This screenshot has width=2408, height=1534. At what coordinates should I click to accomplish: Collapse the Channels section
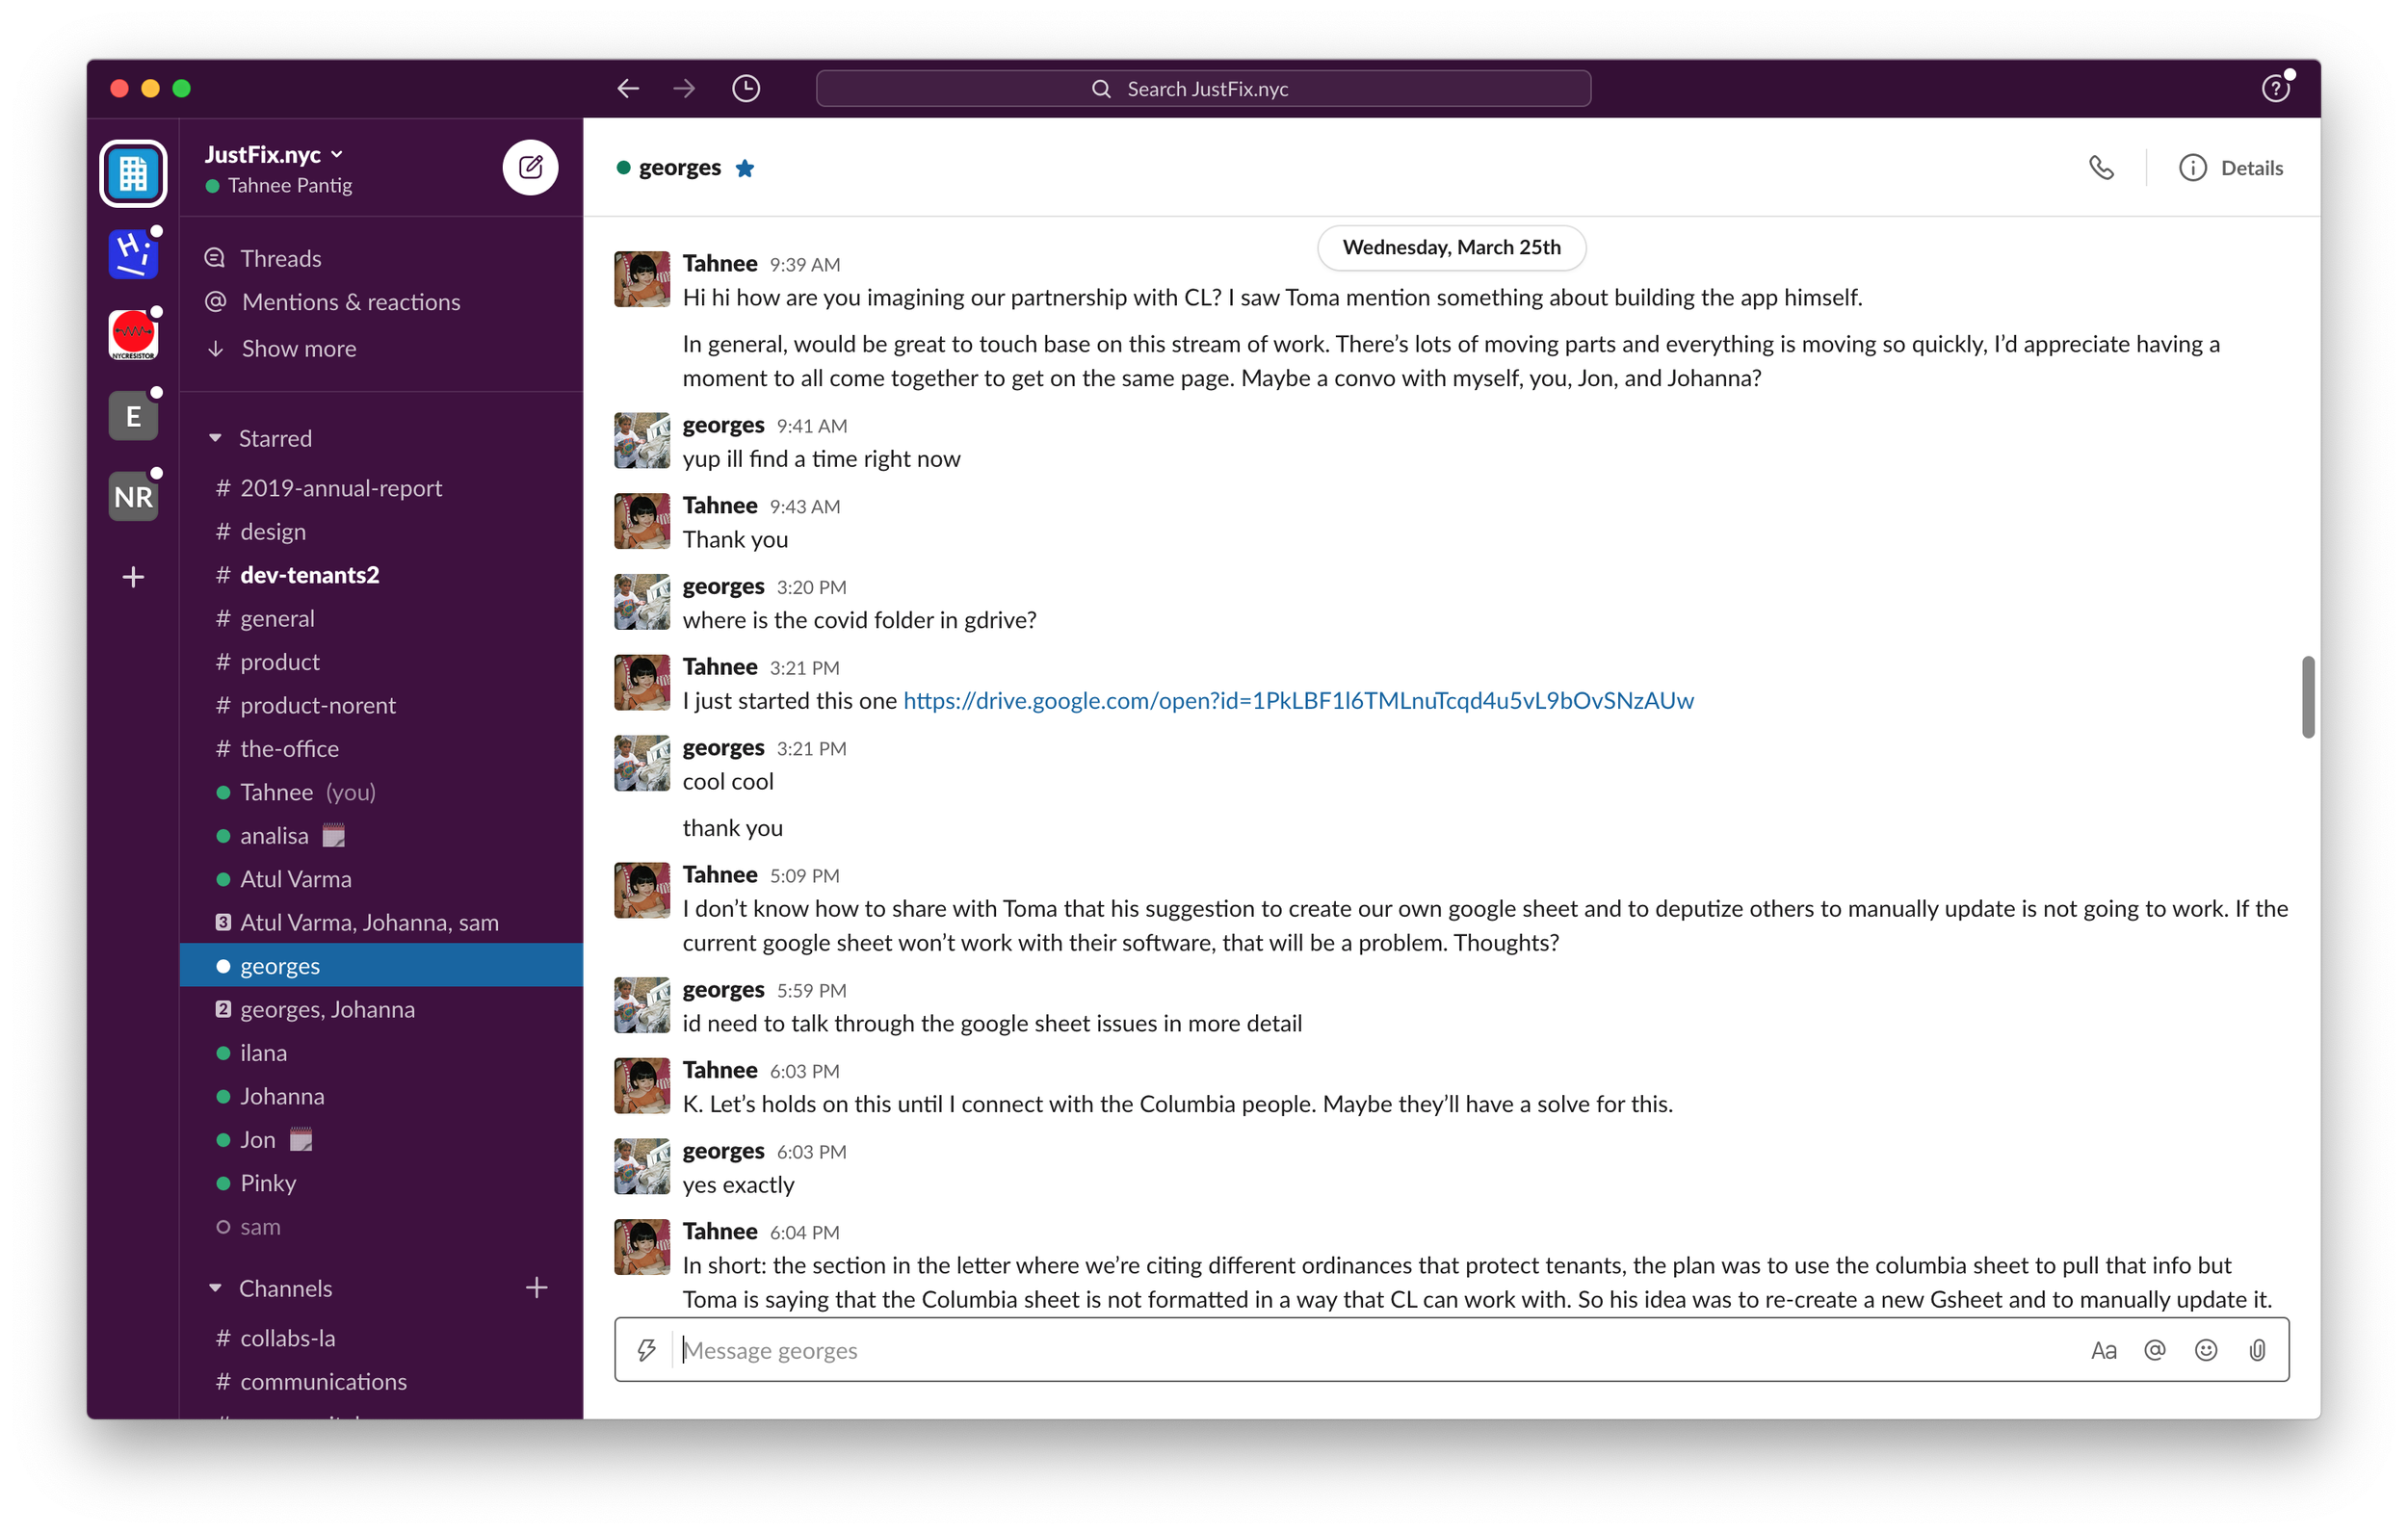tap(215, 1288)
